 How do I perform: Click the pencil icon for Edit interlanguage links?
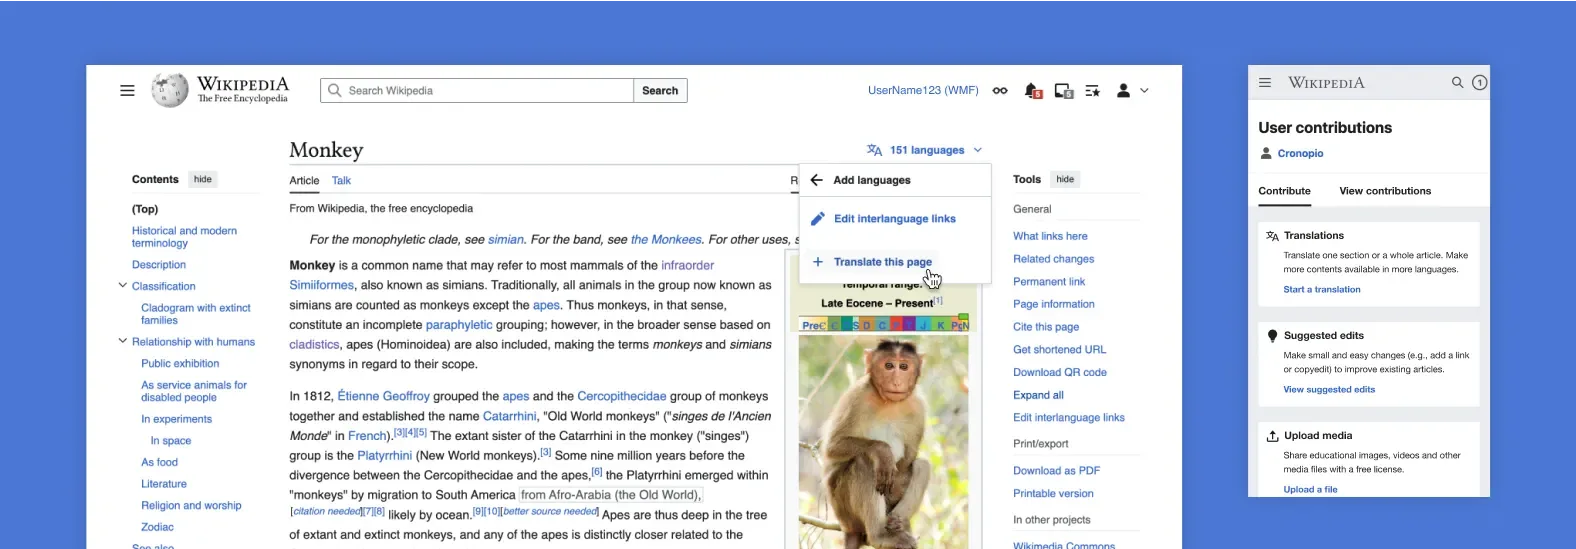click(x=817, y=219)
